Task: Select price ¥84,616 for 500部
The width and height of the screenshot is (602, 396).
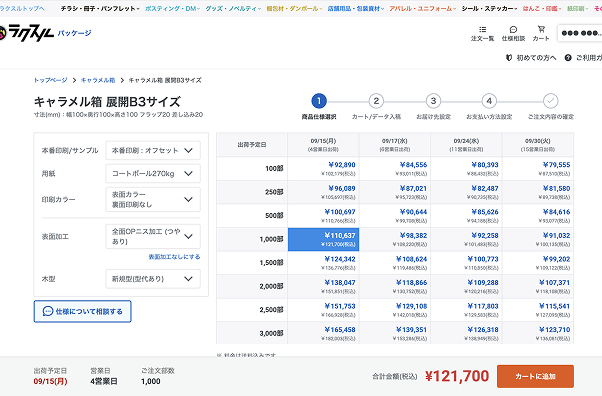Action: point(538,216)
